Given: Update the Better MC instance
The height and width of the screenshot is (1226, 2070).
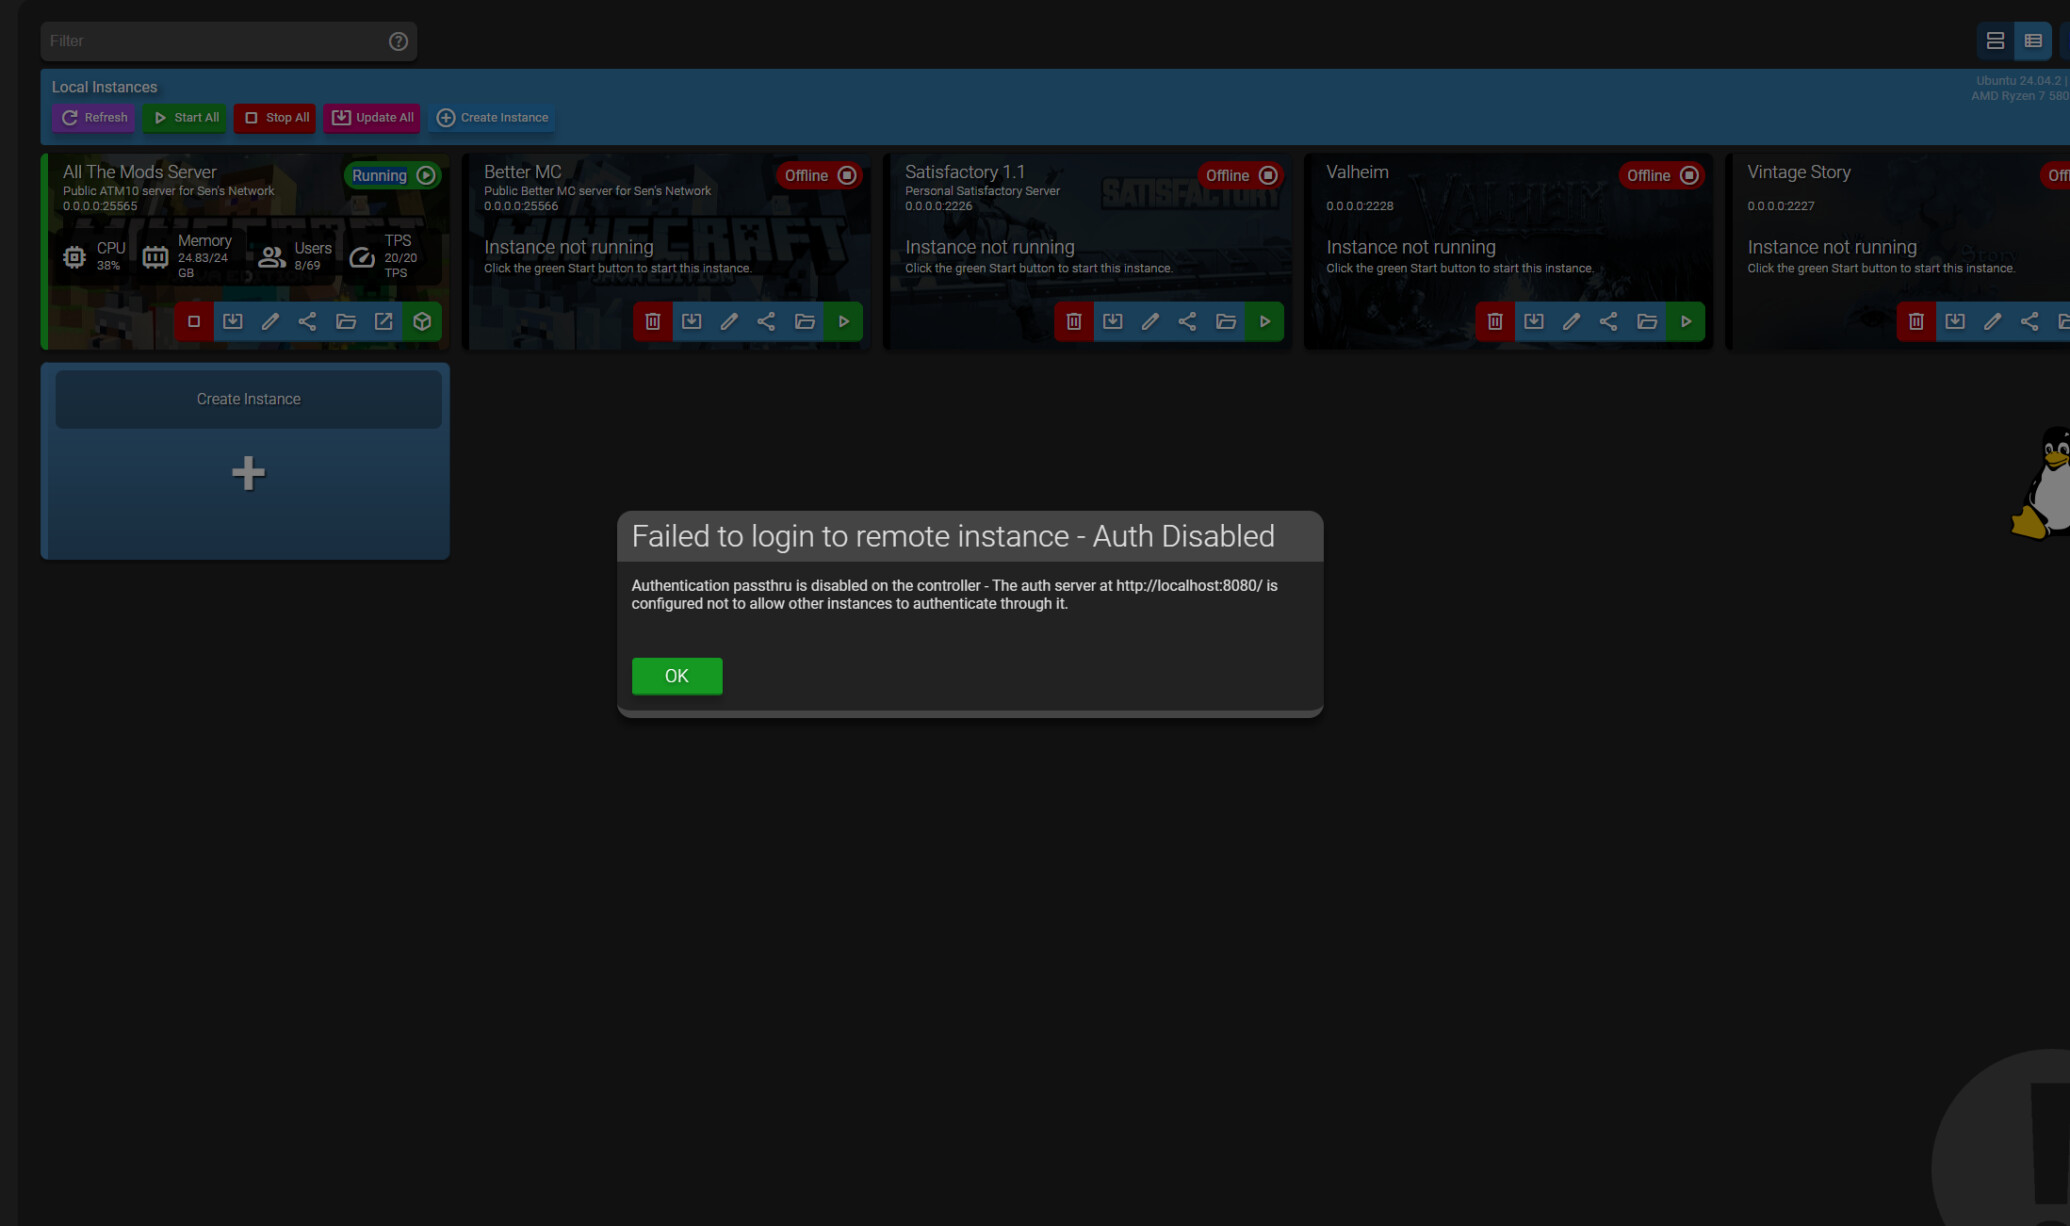Looking at the screenshot, I should pos(691,322).
